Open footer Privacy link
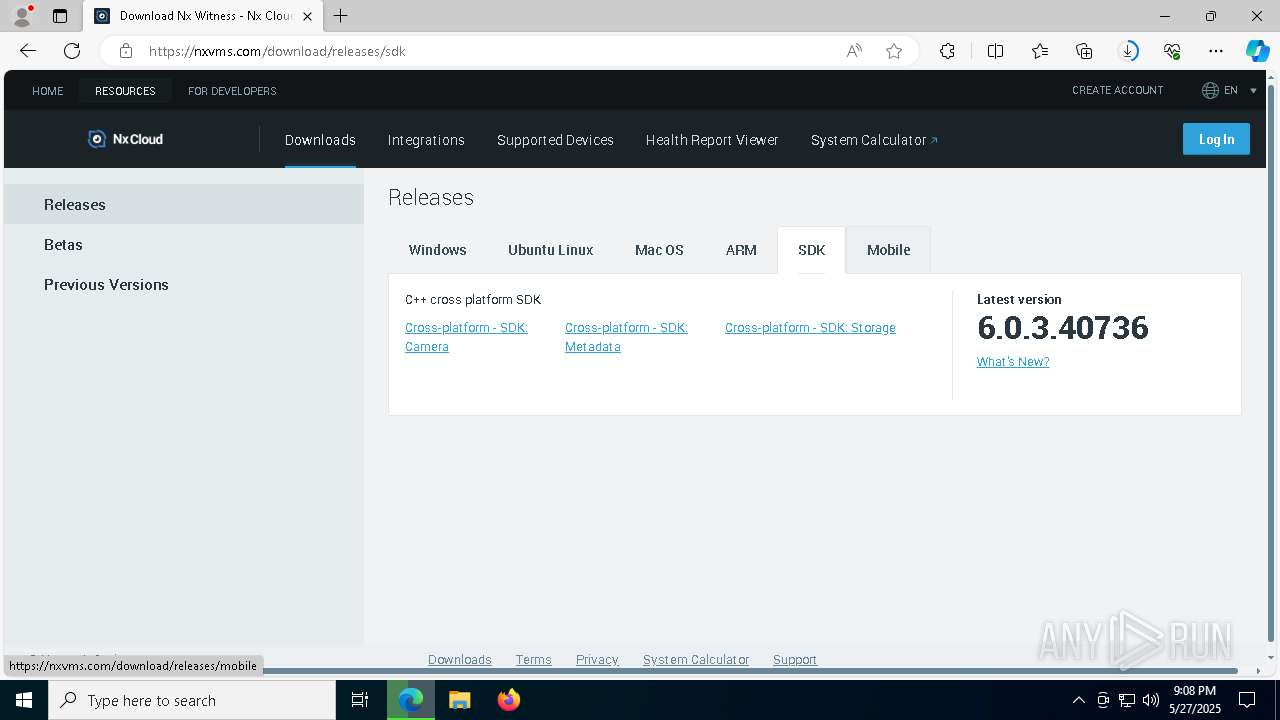 tap(597, 659)
